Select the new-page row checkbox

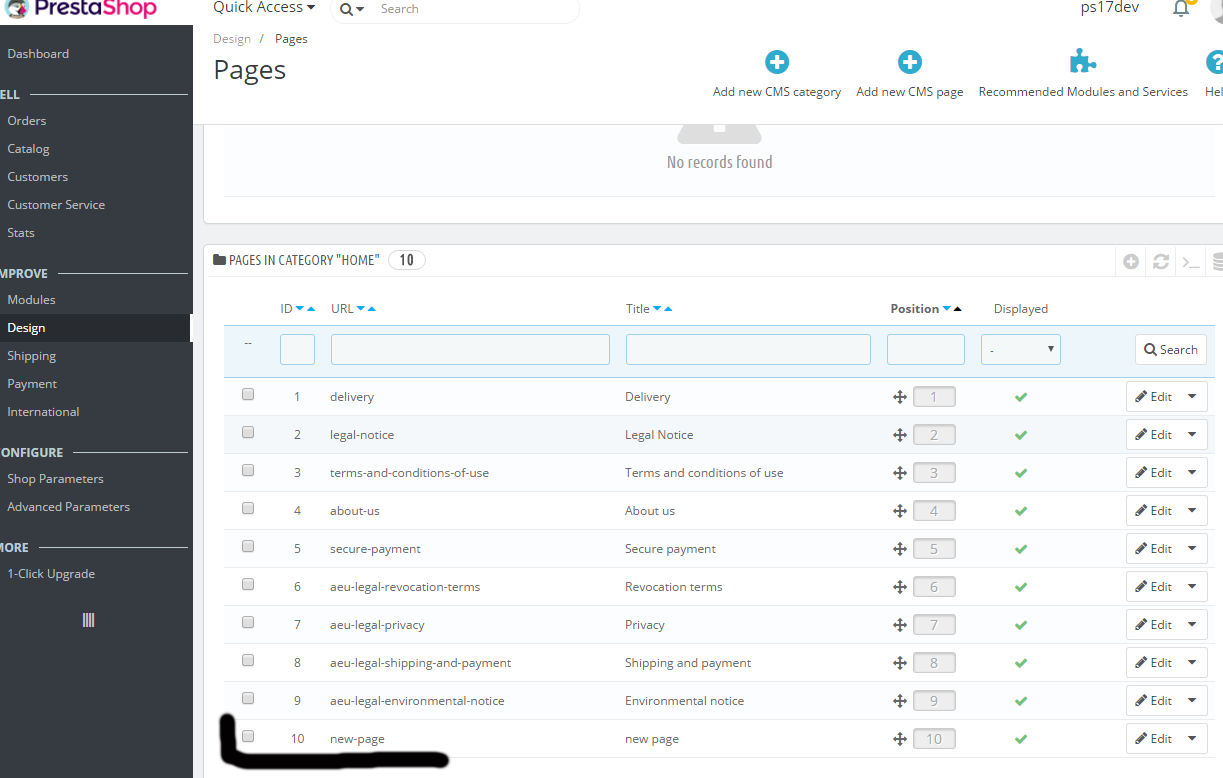248,736
